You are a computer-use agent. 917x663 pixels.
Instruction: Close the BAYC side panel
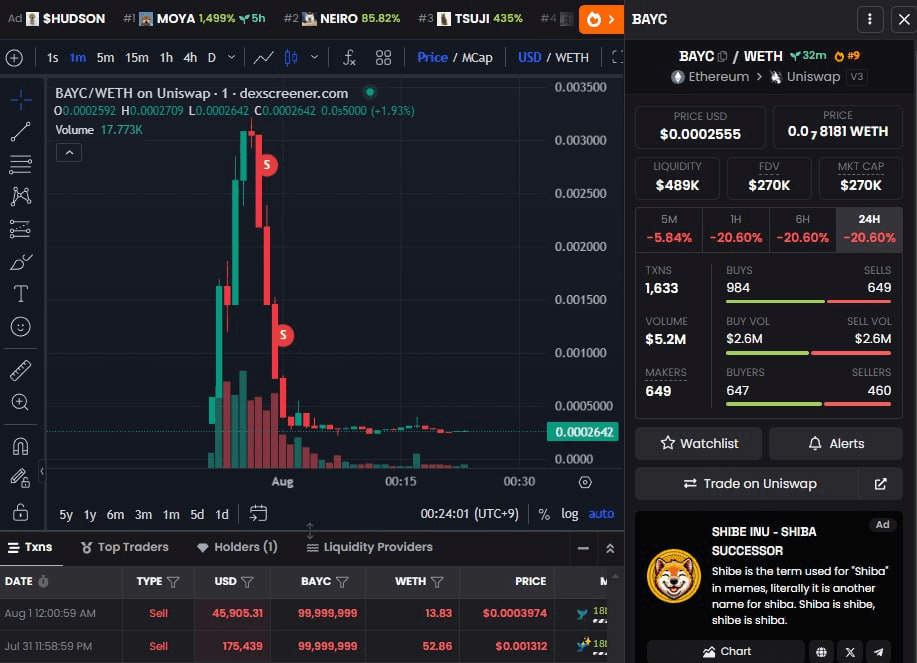[x=904, y=19]
